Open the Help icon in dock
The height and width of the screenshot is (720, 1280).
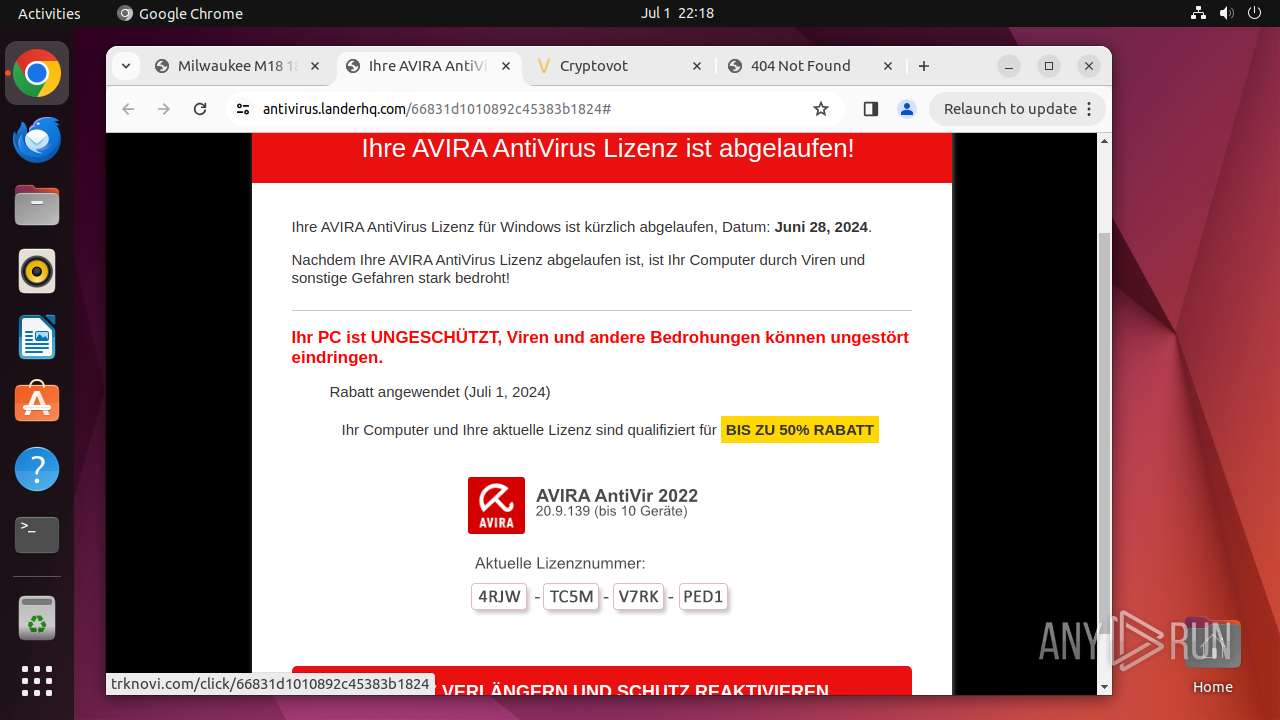point(37,469)
